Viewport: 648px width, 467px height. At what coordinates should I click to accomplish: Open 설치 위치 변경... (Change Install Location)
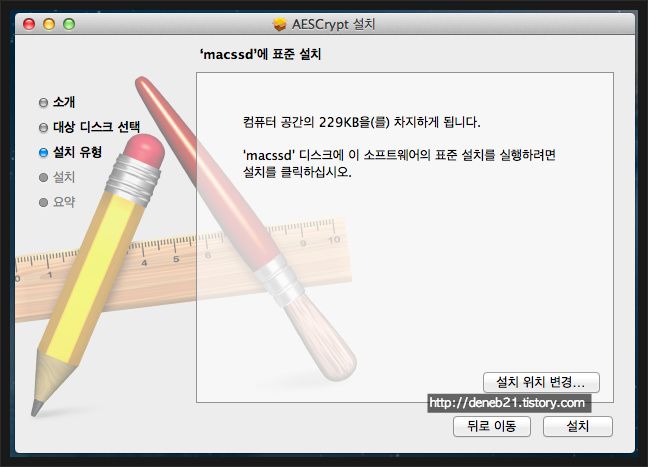point(541,382)
